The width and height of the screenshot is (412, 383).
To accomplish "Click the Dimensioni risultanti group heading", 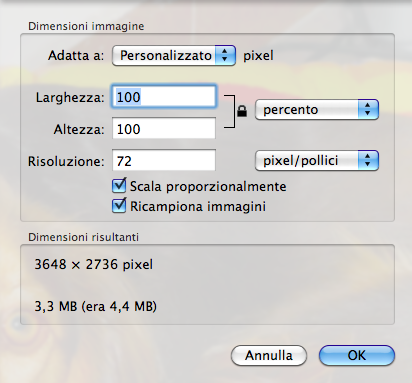I will pos(83,237).
